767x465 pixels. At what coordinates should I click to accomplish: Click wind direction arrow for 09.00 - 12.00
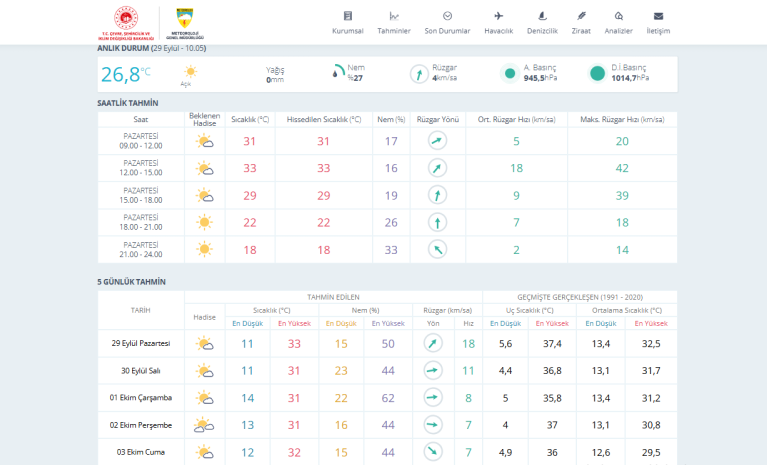pyautogui.click(x=437, y=141)
